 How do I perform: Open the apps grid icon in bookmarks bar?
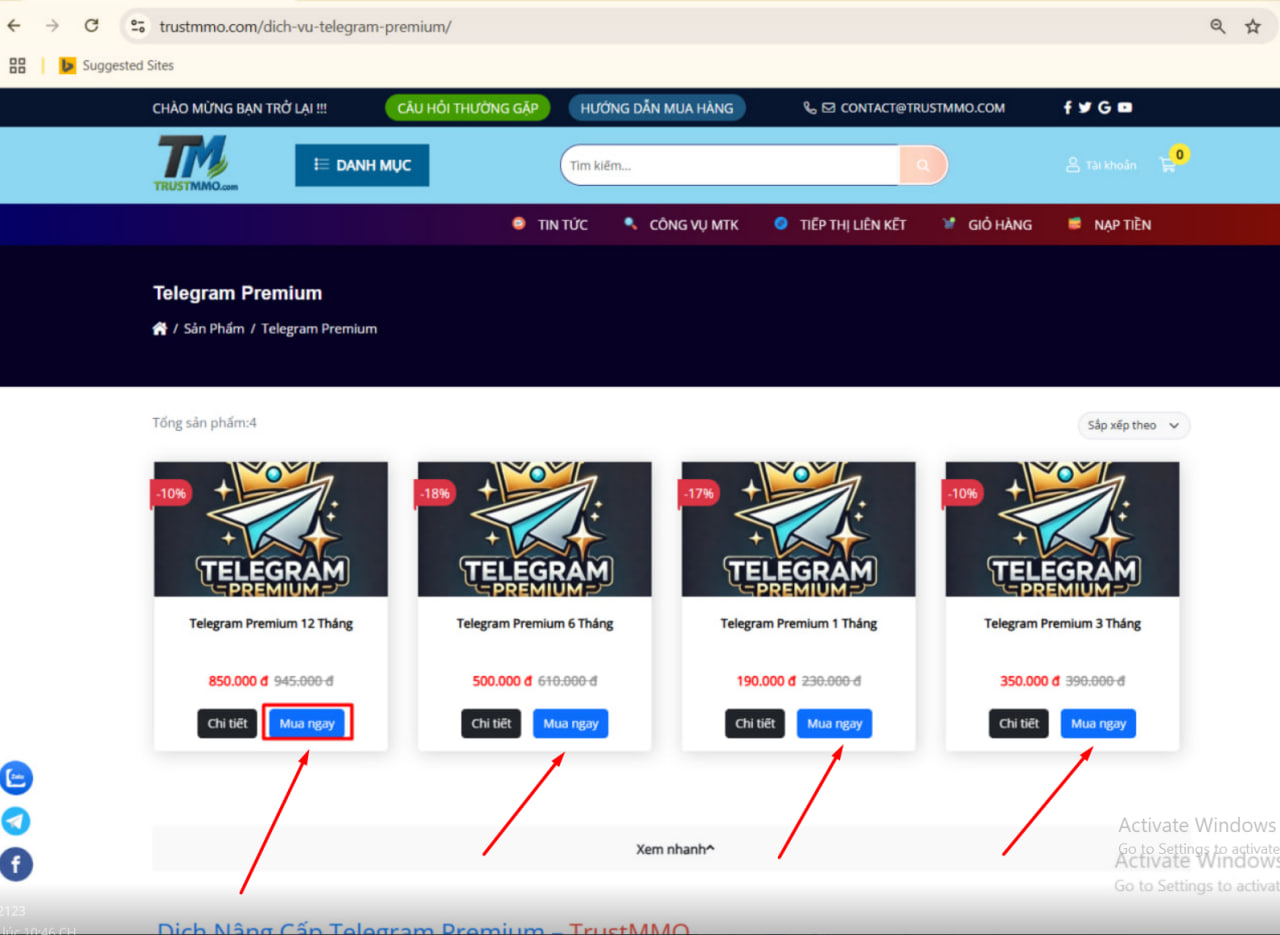(x=17, y=66)
